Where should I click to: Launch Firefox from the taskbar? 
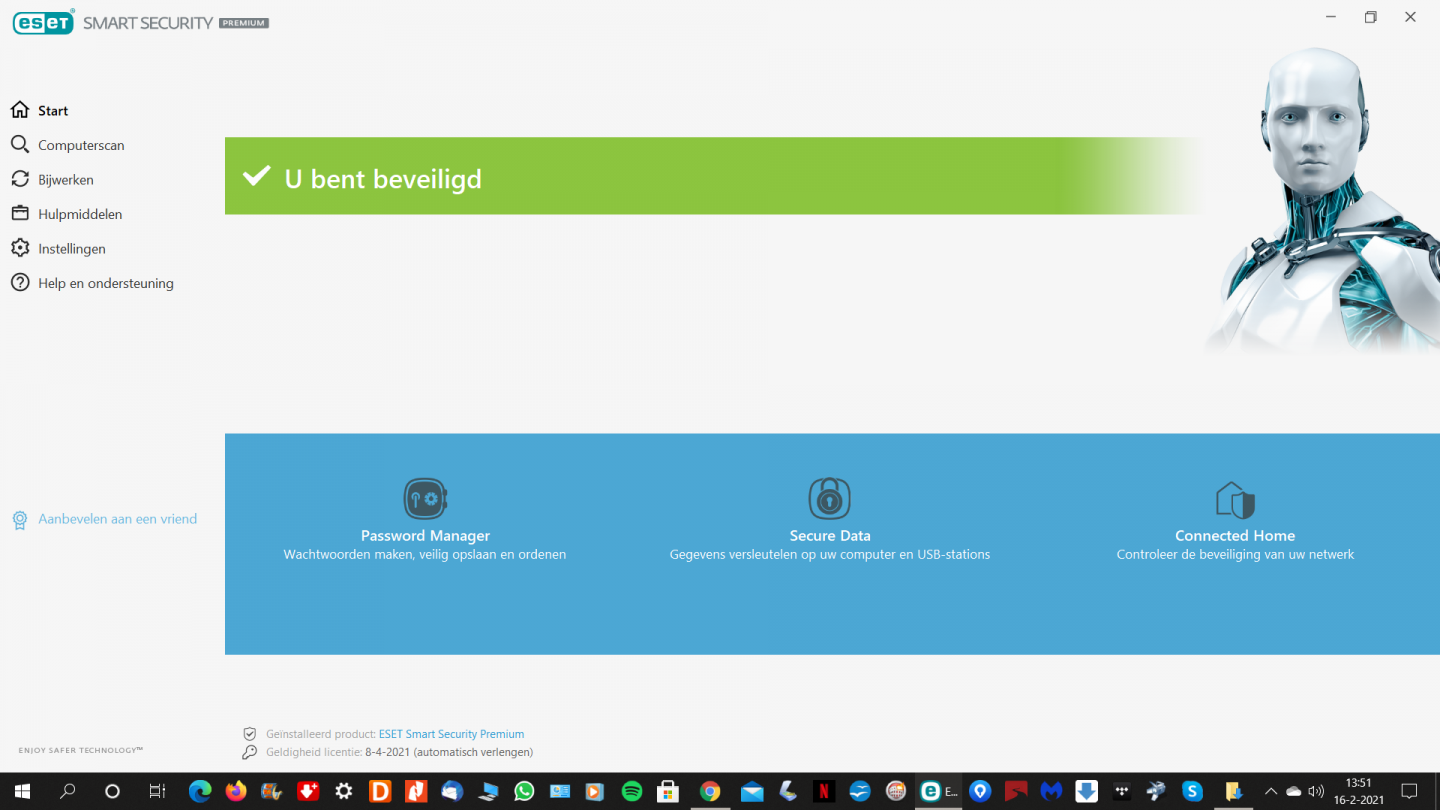[236, 791]
